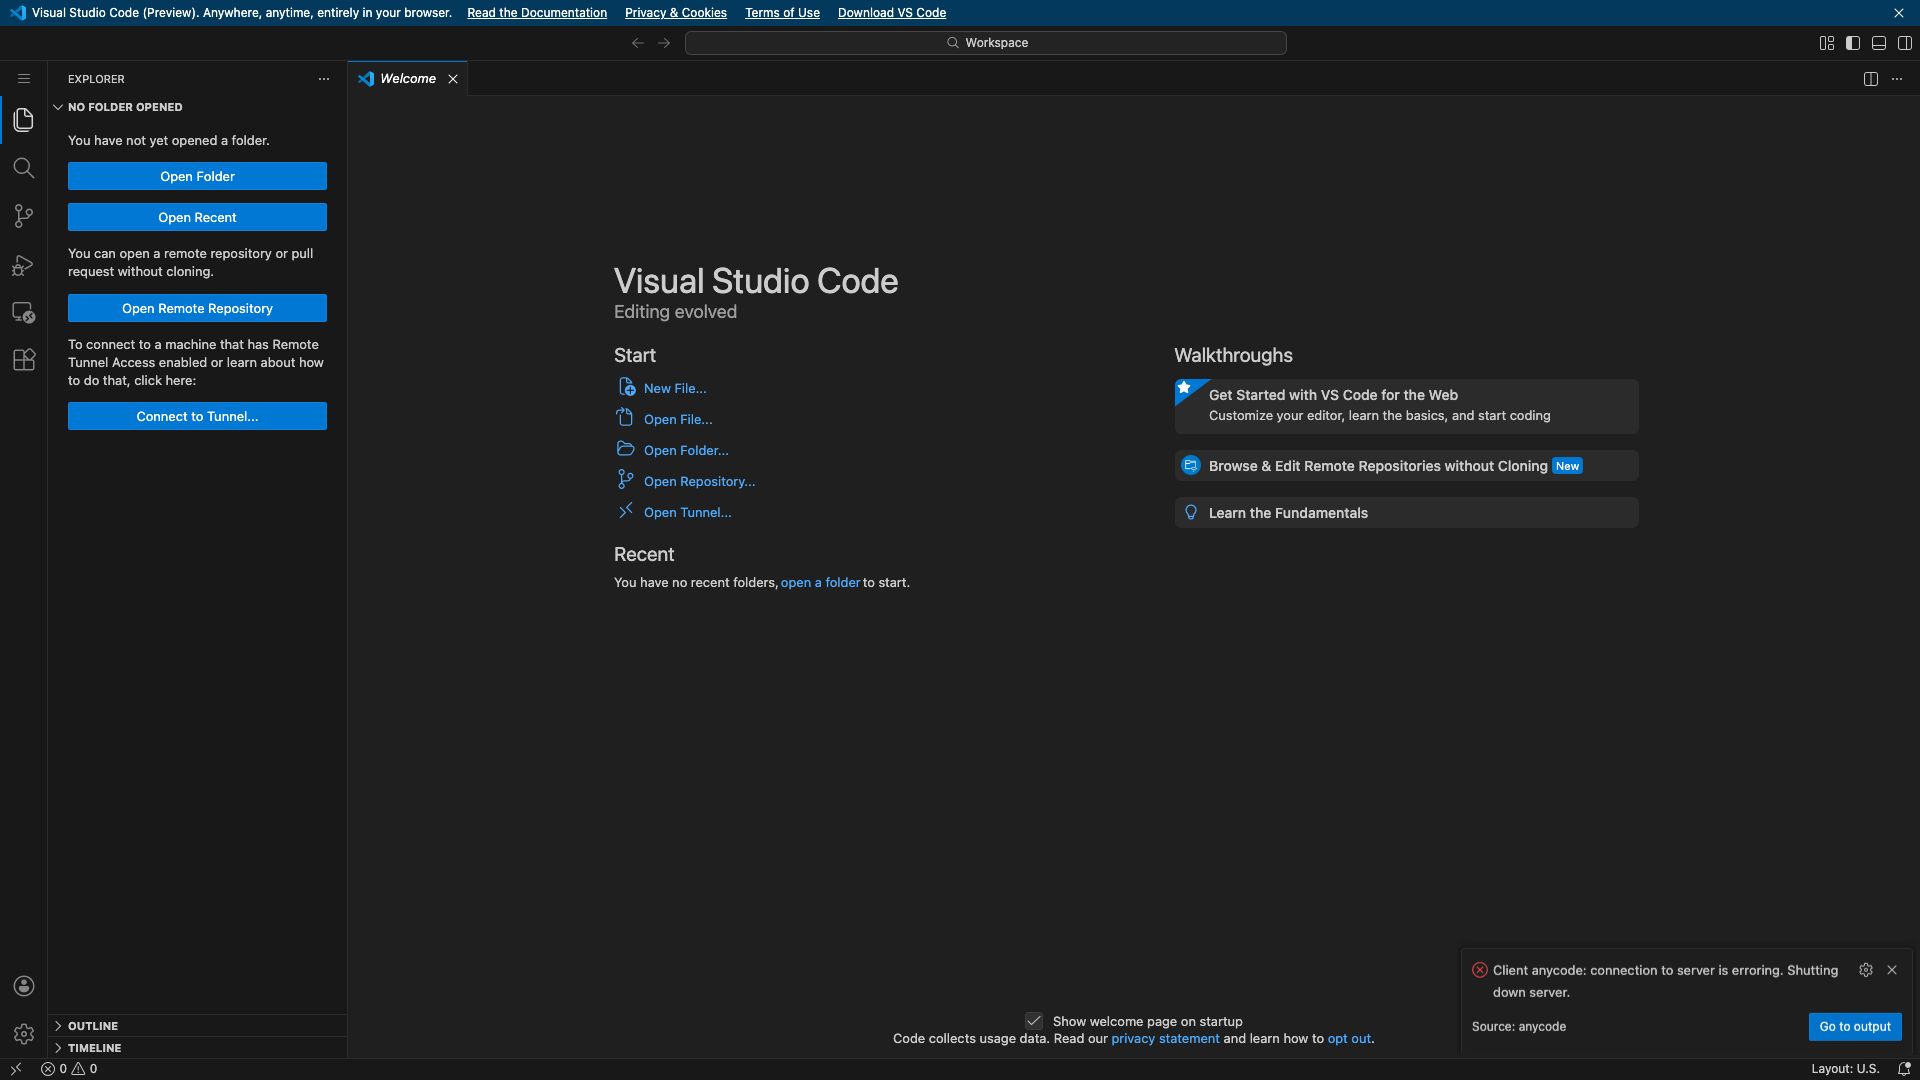The width and height of the screenshot is (1920, 1080).
Task: Click the Workspace search box
Action: [985, 42]
